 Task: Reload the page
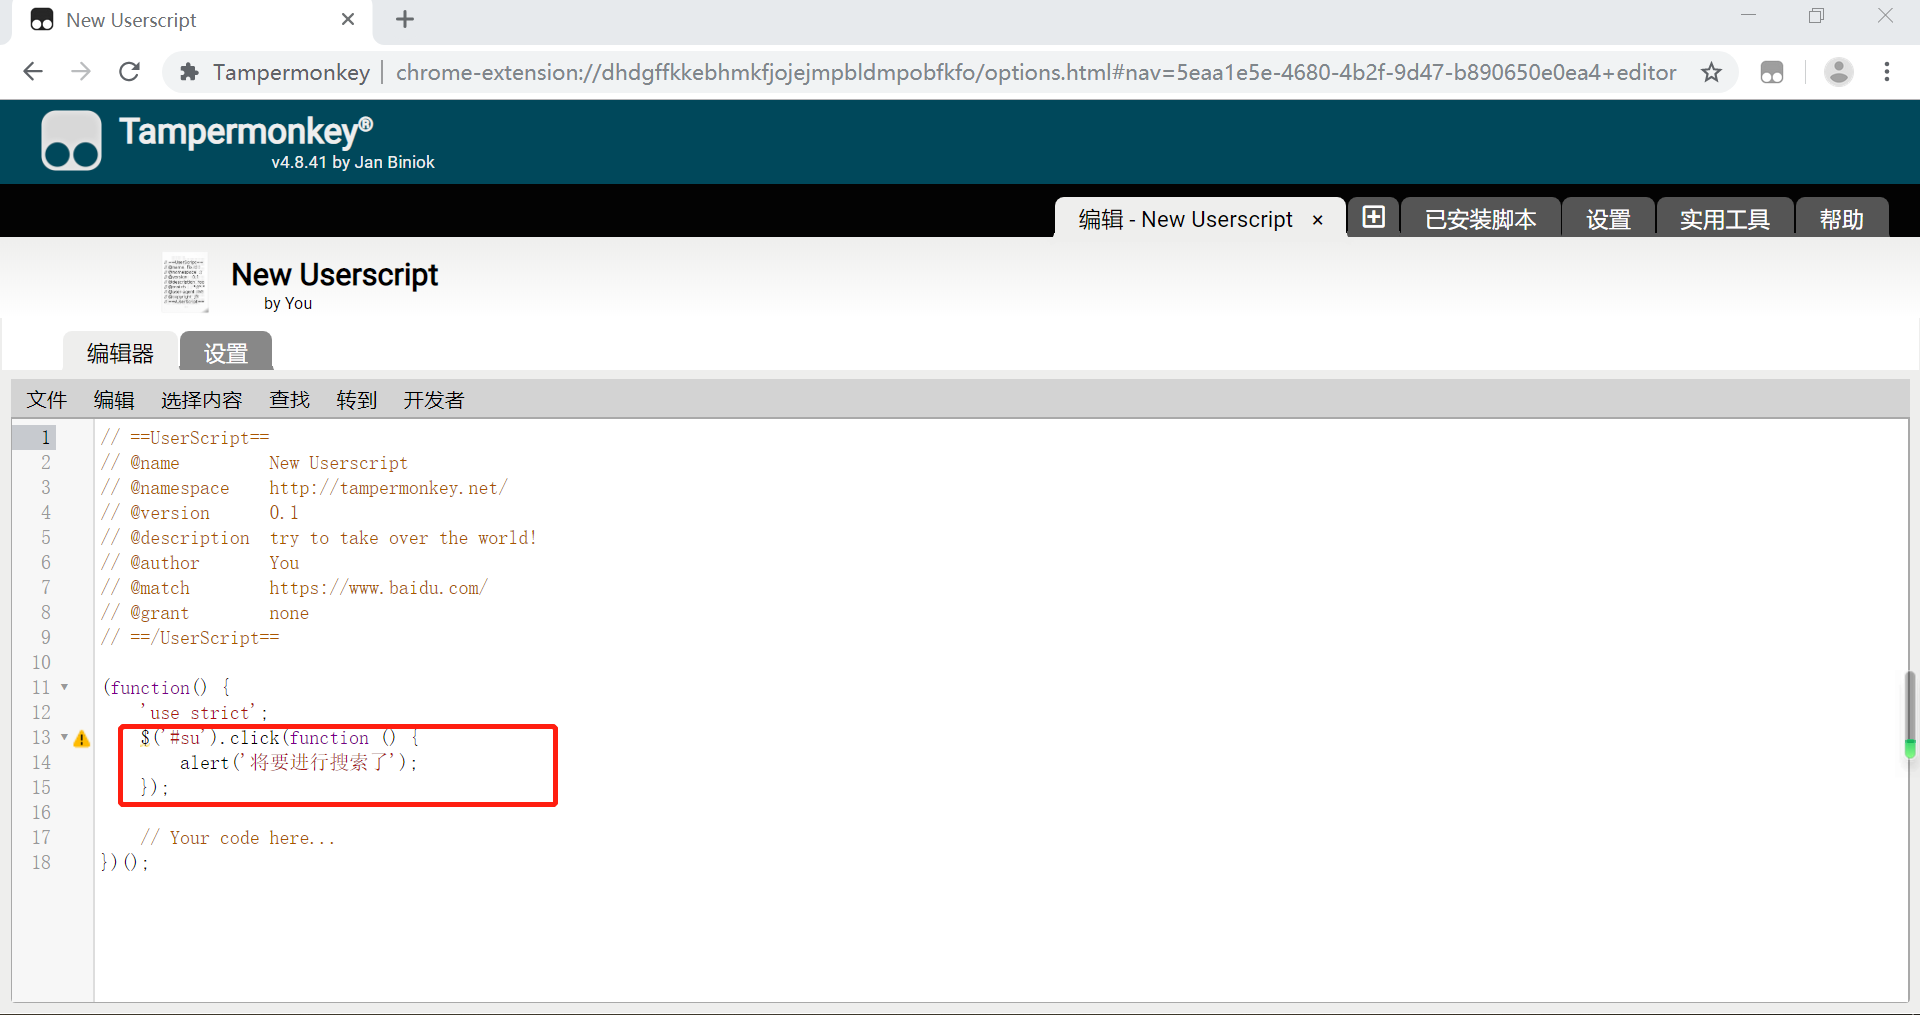[x=129, y=71]
